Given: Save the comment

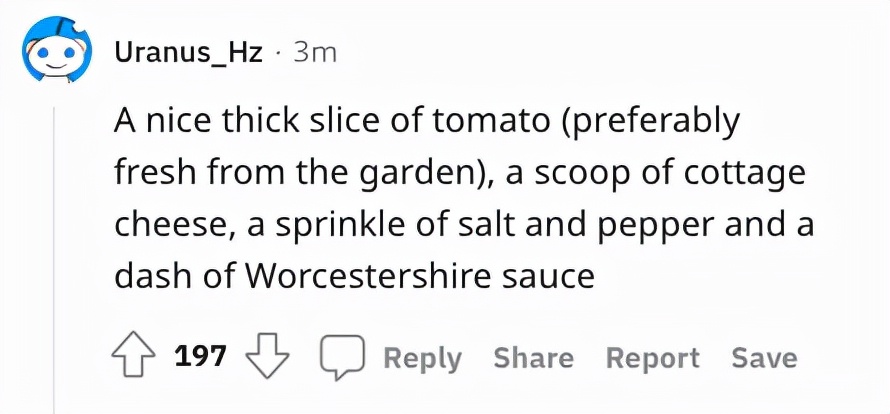Looking at the screenshot, I should click(x=763, y=358).
